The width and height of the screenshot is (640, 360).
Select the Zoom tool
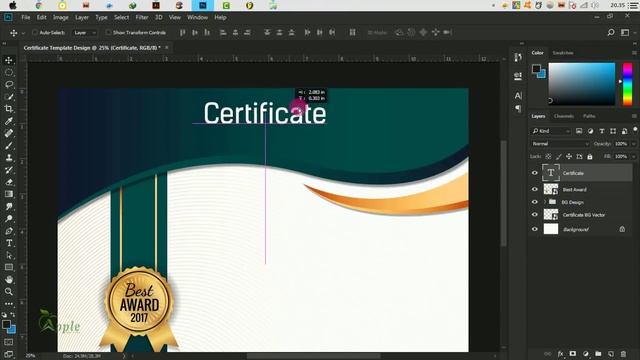(9, 291)
